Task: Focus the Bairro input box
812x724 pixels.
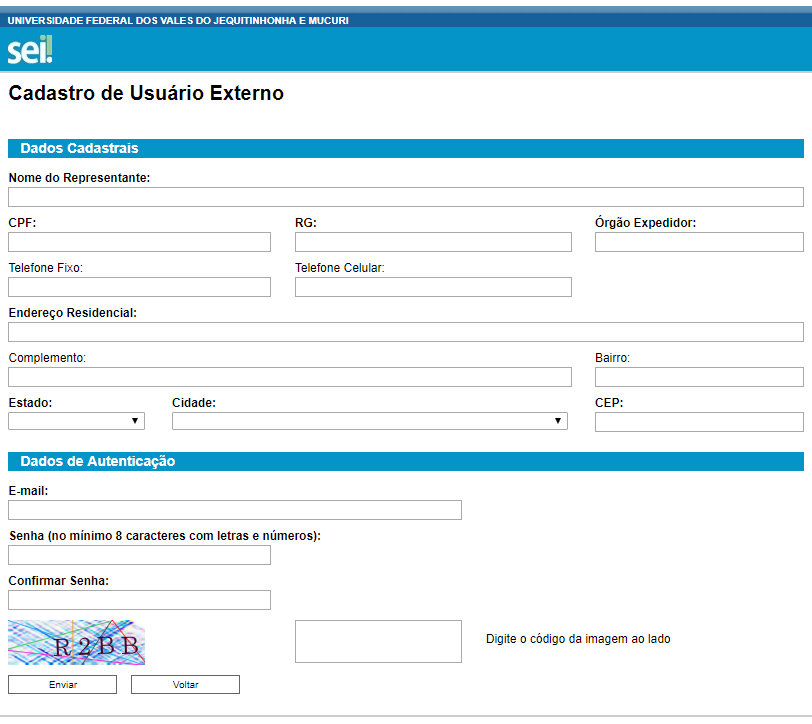Action: point(699,377)
